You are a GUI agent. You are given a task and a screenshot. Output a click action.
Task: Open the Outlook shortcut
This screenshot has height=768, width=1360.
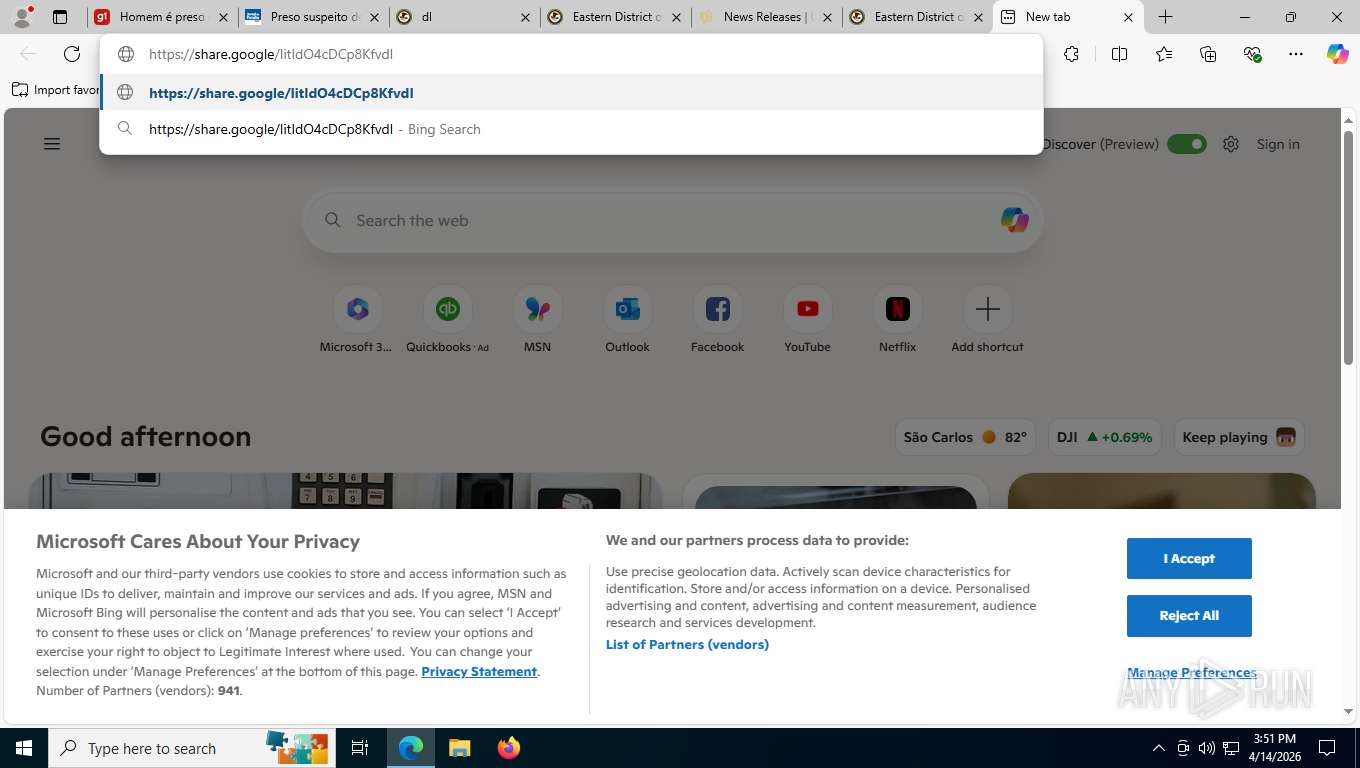pos(627,319)
